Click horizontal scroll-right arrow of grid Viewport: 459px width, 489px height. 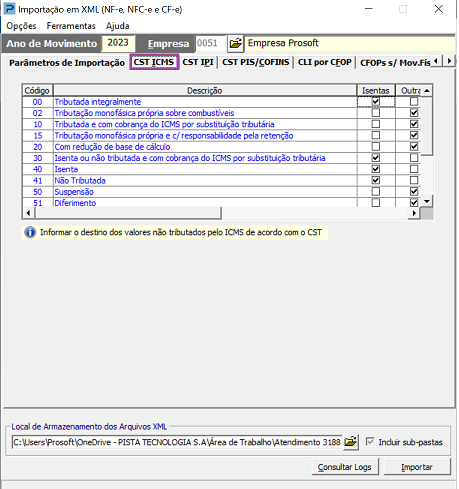pos(414,213)
